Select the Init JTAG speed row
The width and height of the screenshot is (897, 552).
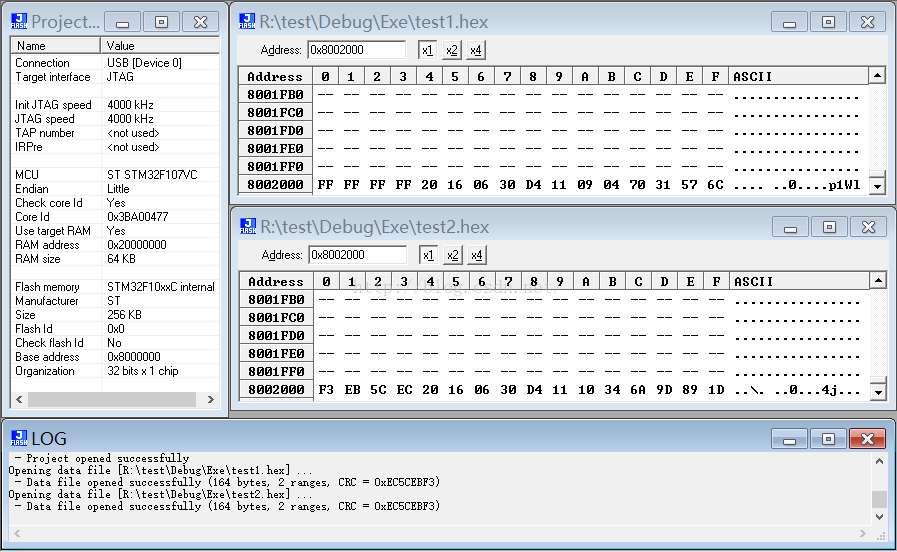[115, 105]
